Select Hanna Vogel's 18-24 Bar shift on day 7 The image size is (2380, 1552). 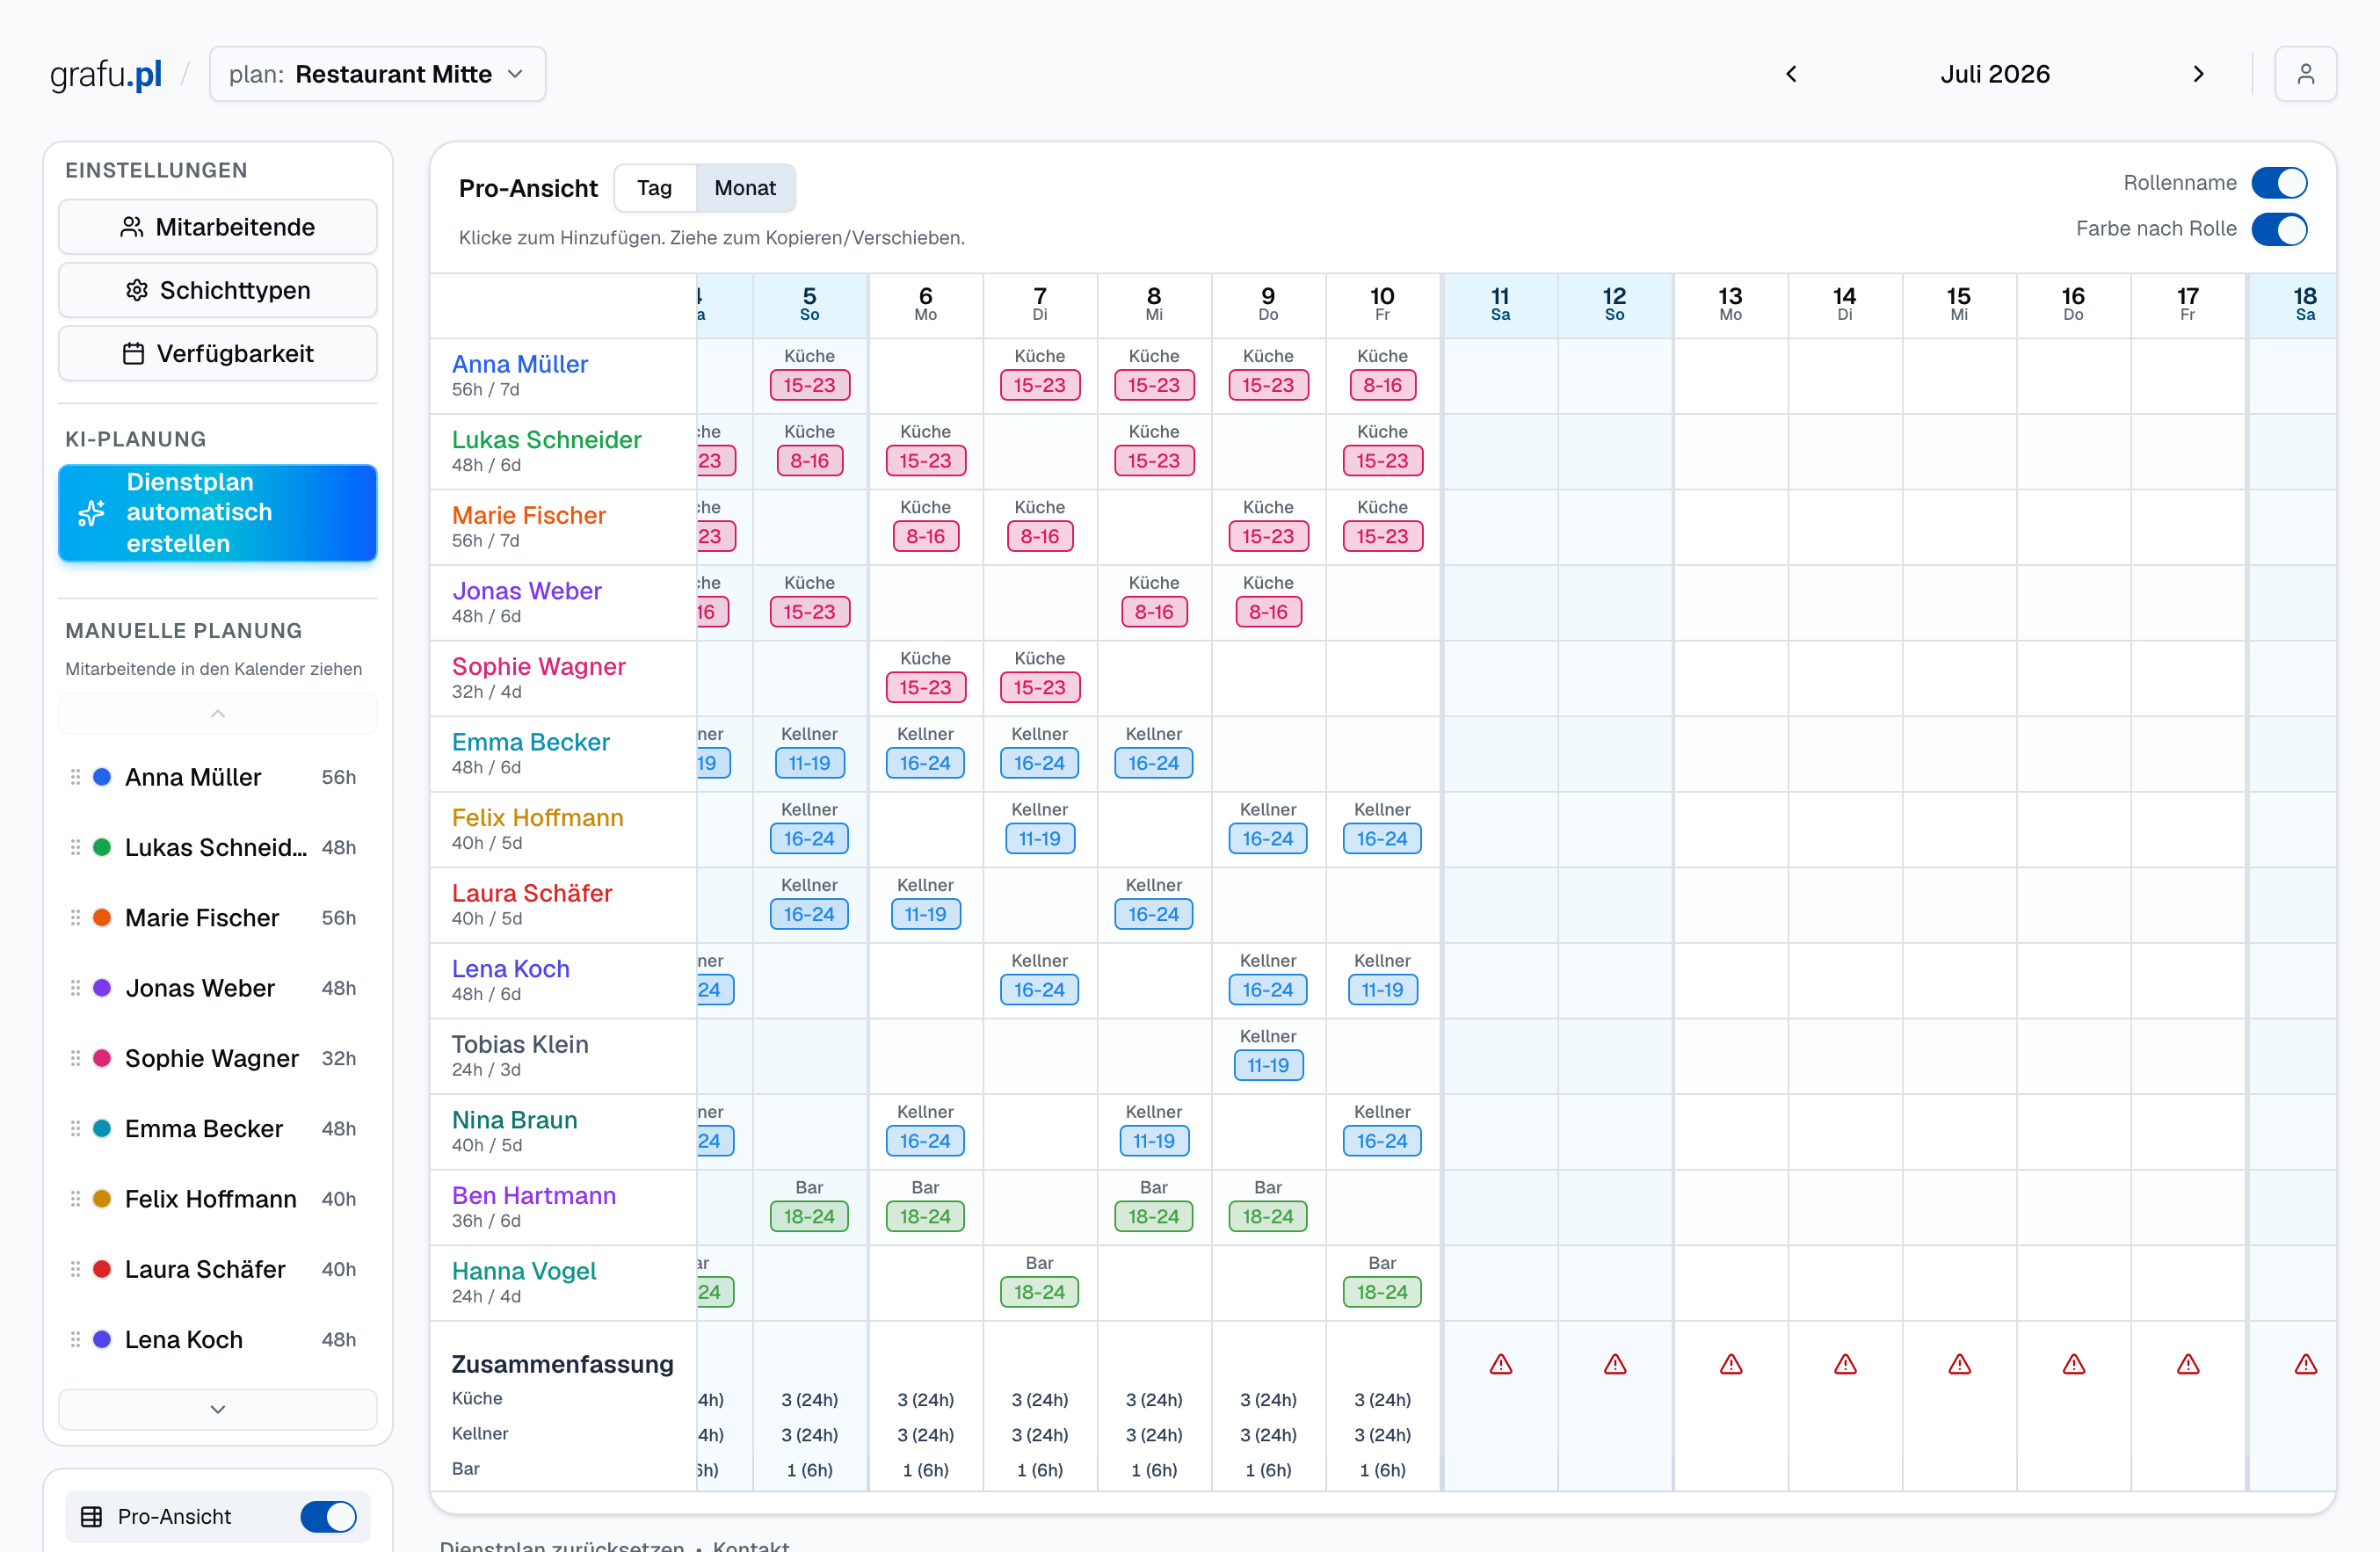click(x=1039, y=1292)
